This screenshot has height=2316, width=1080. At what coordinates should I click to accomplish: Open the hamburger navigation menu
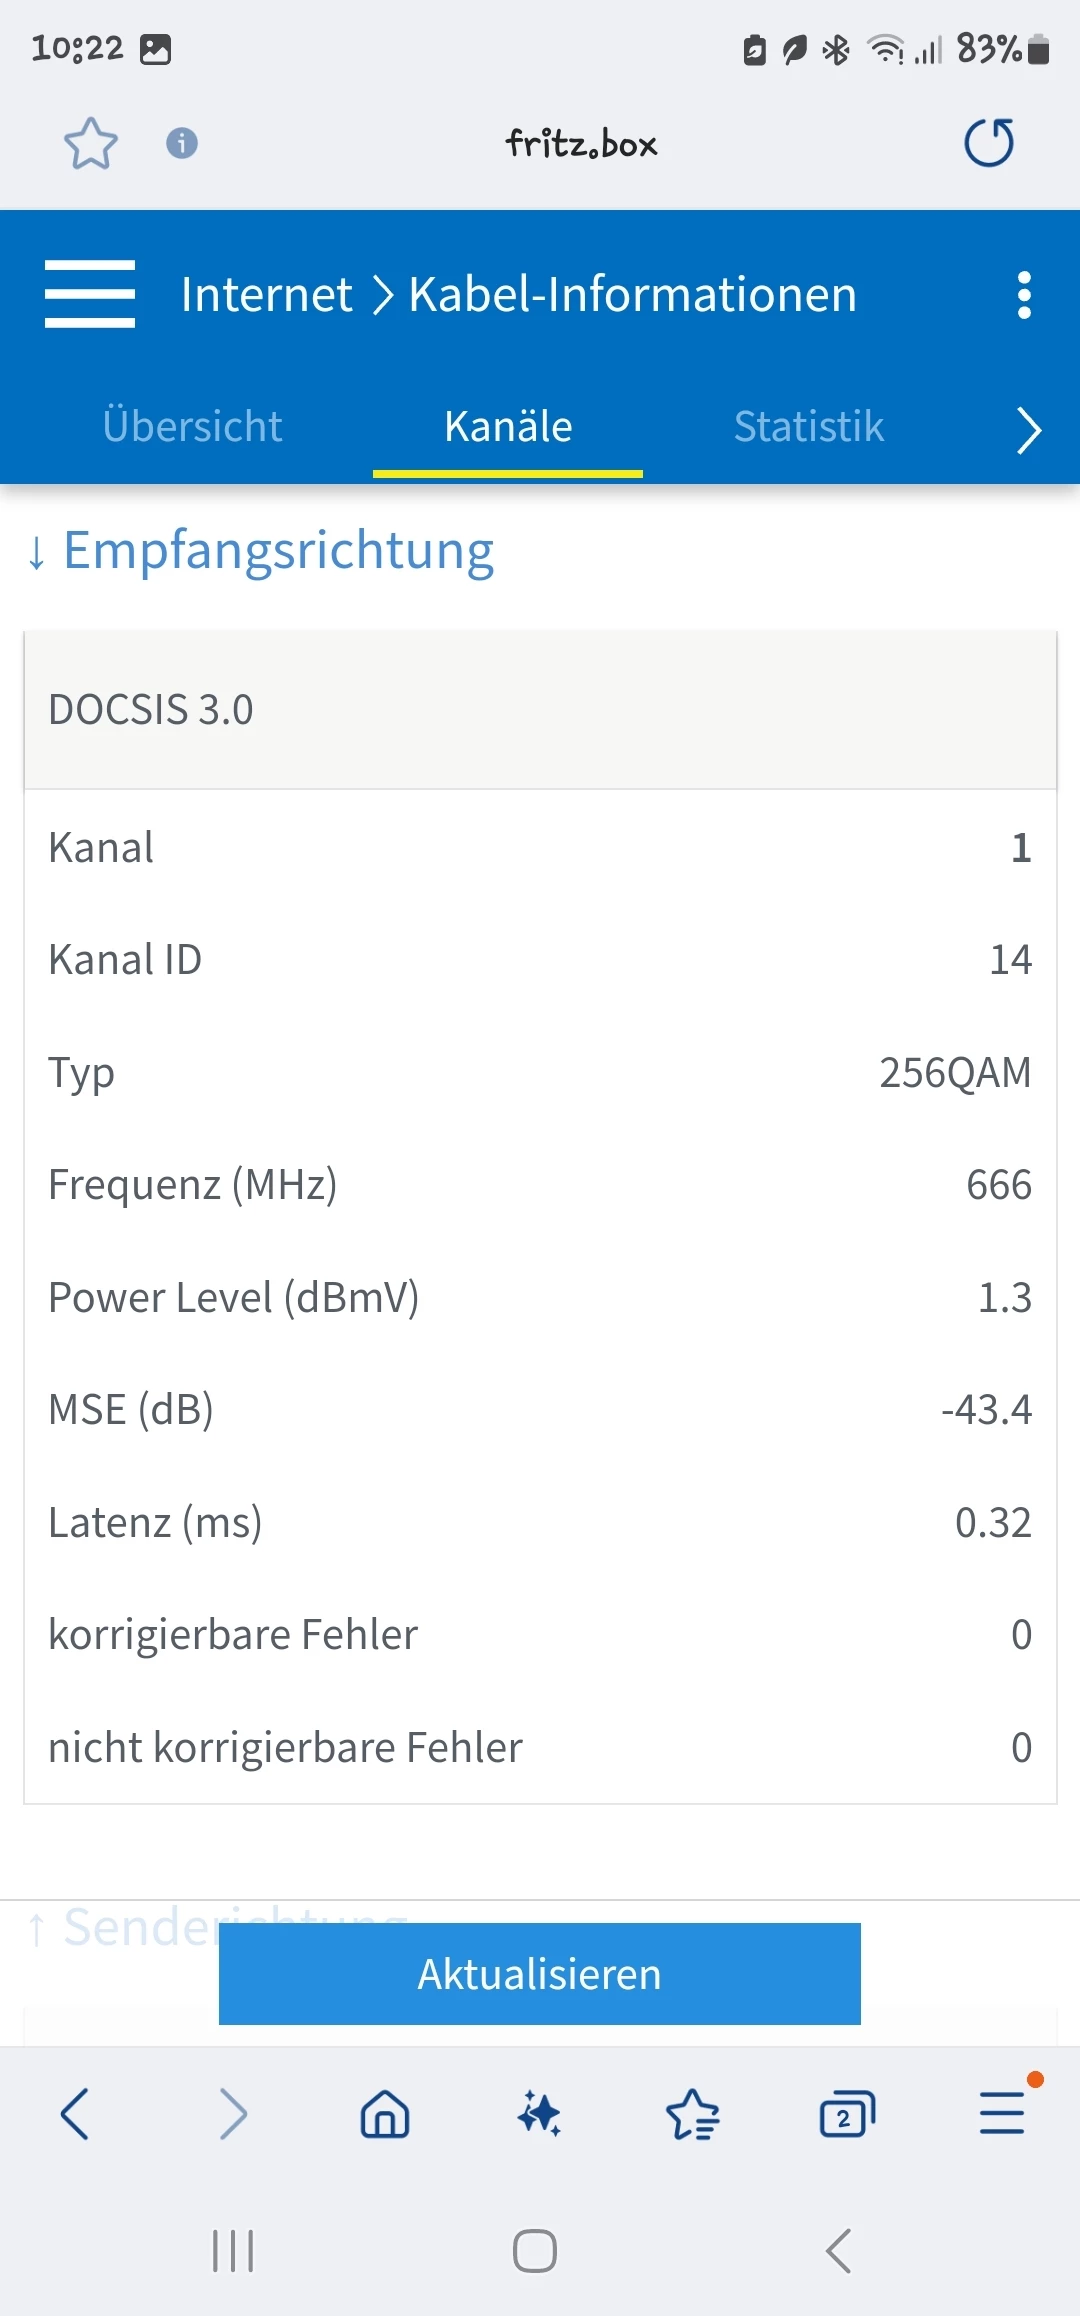click(x=90, y=294)
